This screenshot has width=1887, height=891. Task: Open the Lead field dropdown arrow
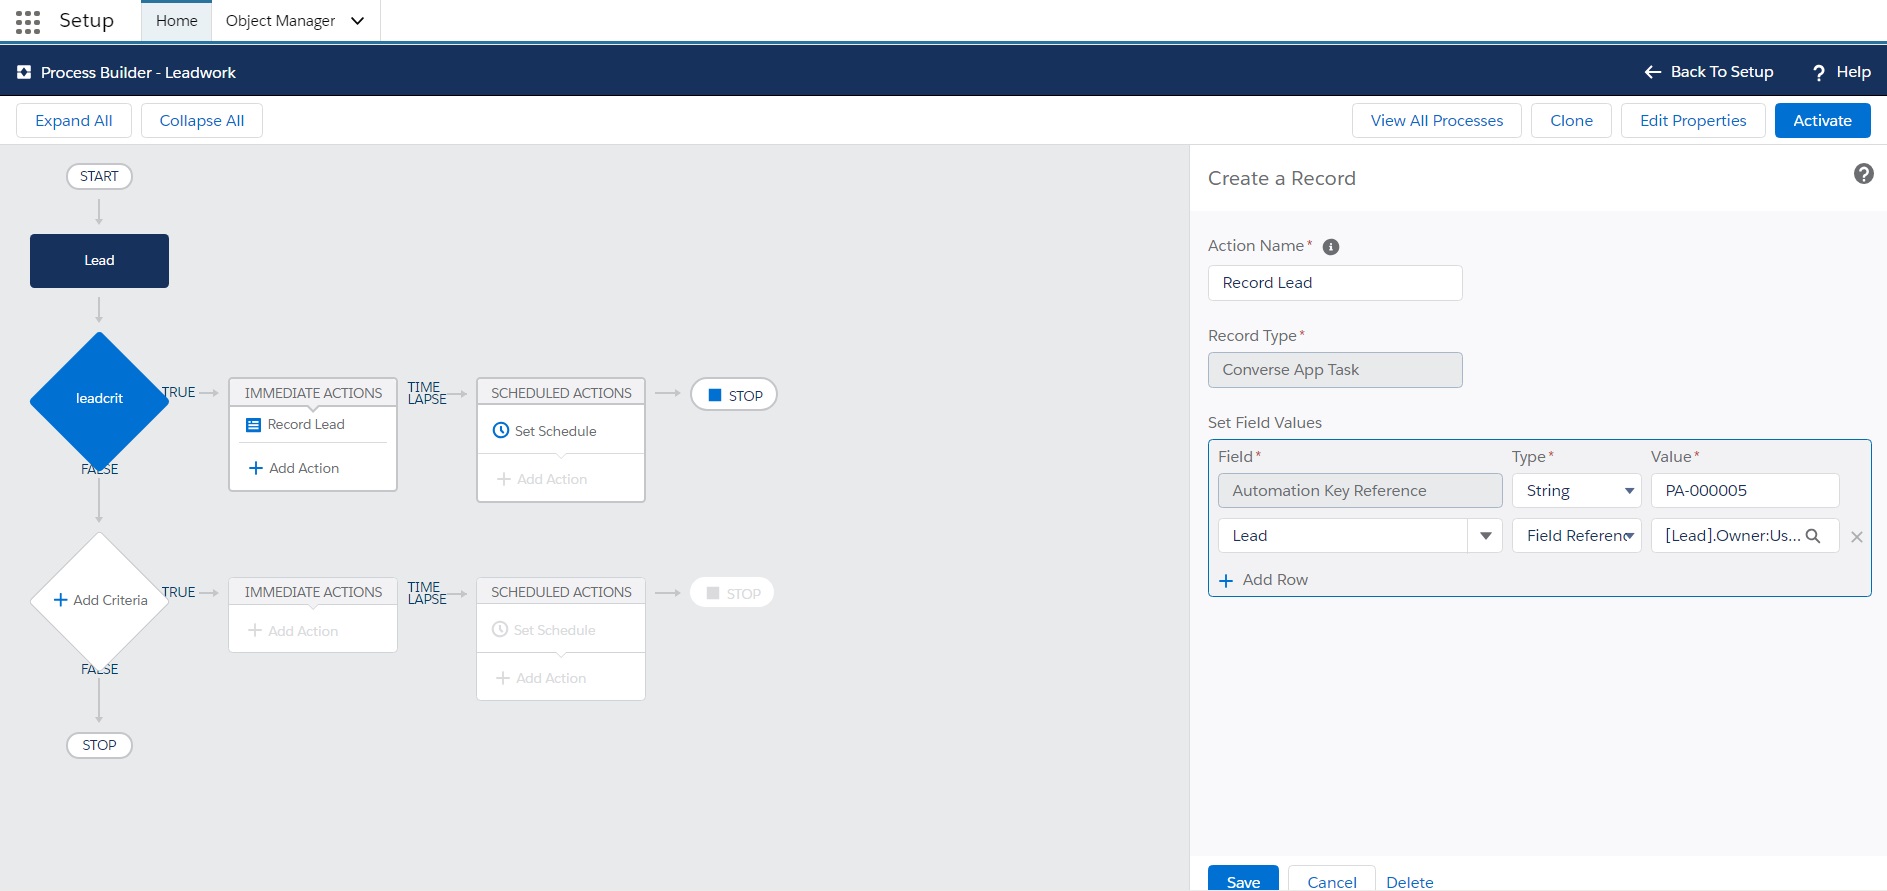1485,536
